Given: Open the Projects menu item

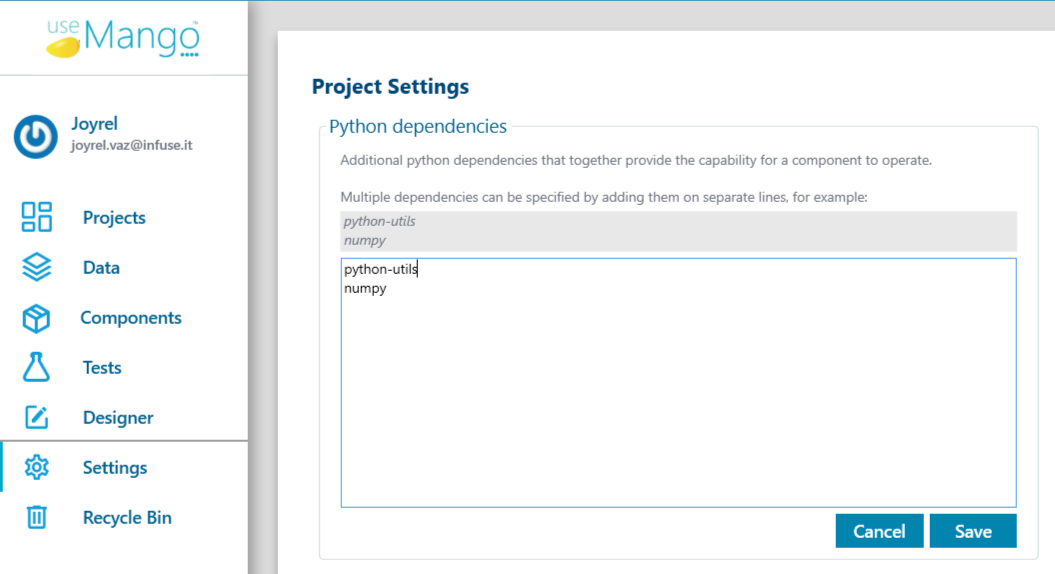Looking at the screenshot, I should point(114,217).
